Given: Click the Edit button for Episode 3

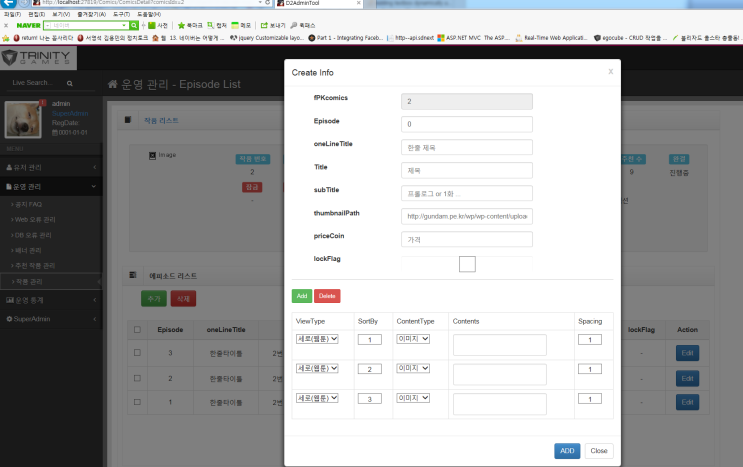Looking at the screenshot, I should [687, 353].
